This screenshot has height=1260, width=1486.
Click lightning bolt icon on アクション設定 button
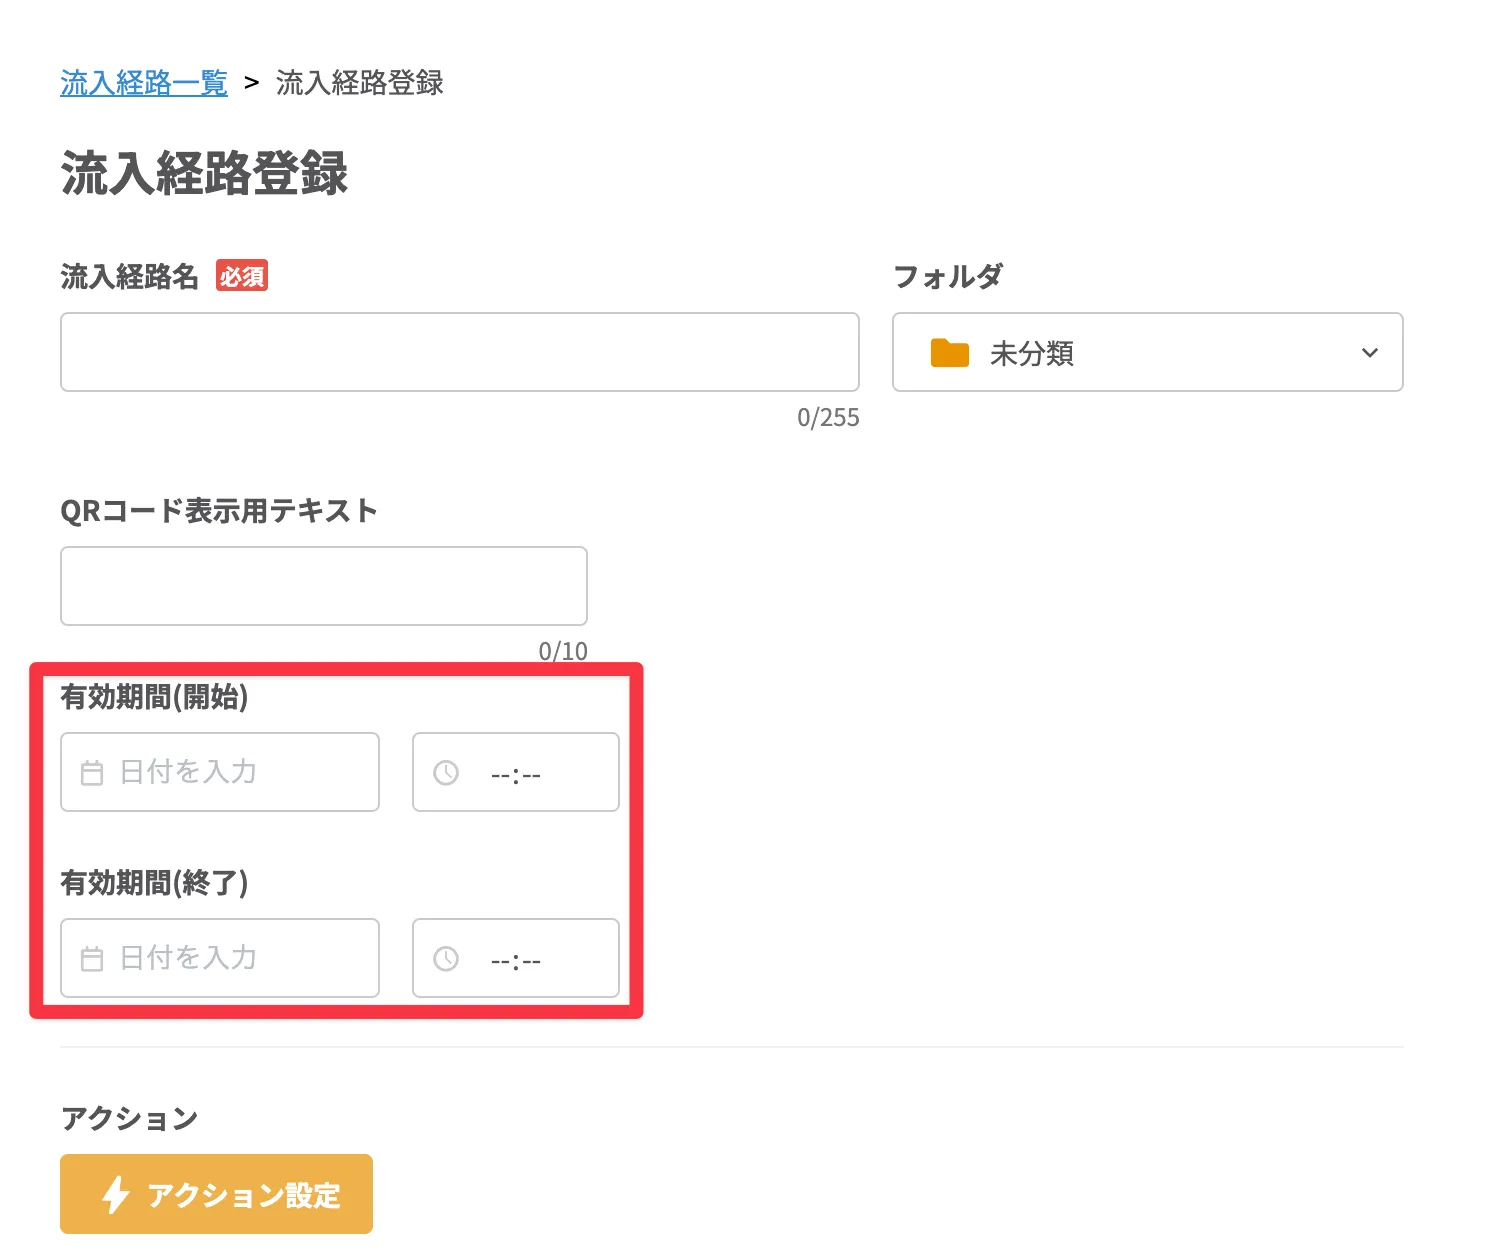pos(115,1193)
